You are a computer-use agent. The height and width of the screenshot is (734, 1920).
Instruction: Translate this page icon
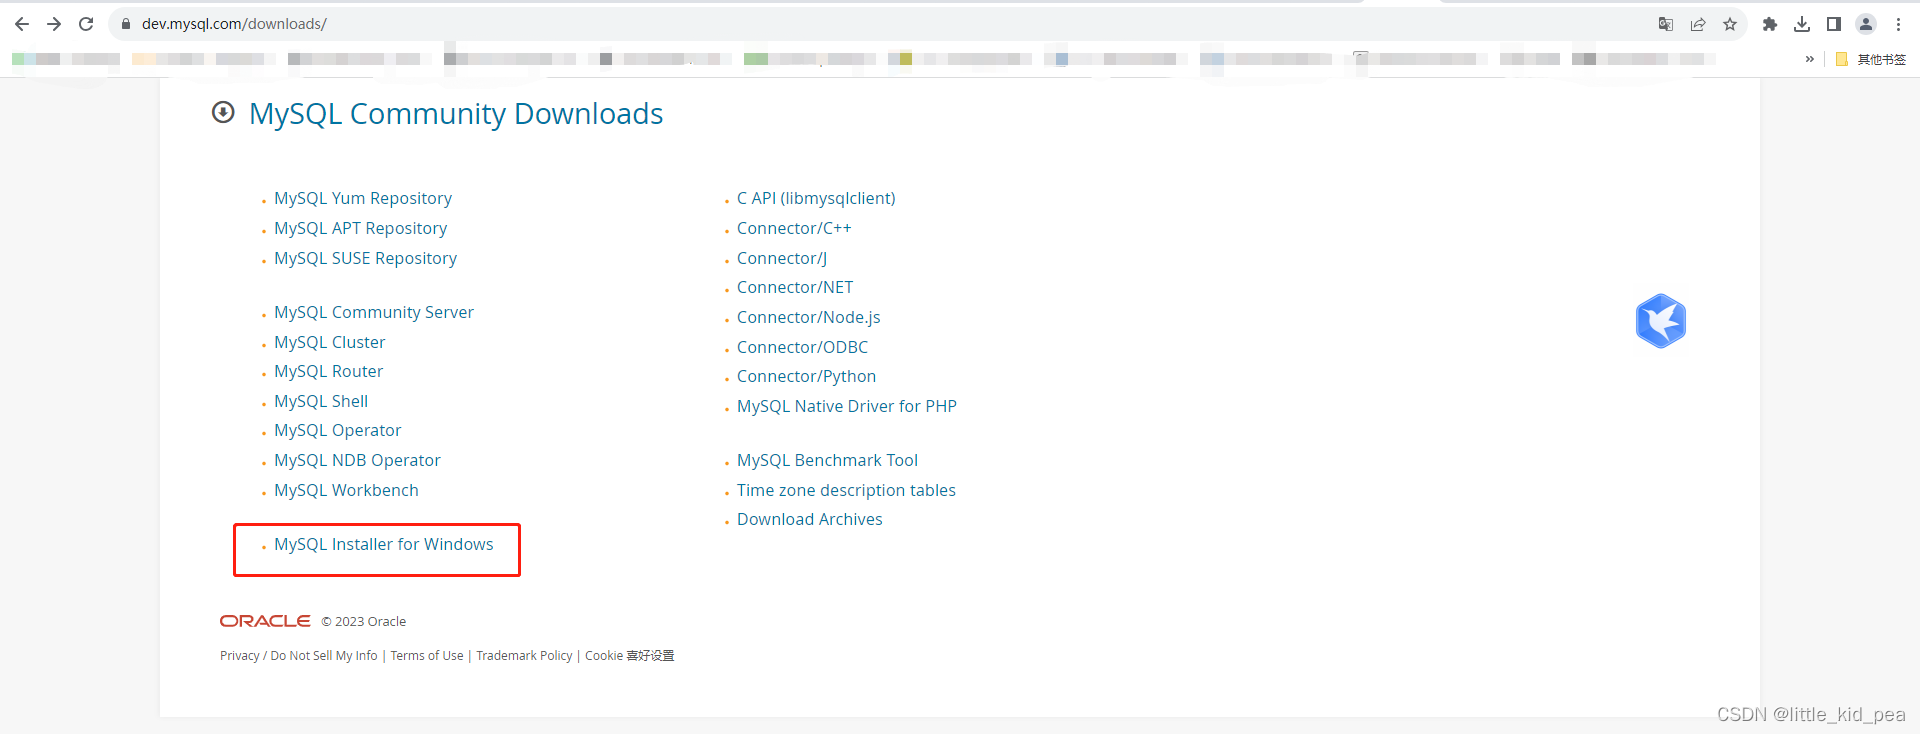point(1666,24)
